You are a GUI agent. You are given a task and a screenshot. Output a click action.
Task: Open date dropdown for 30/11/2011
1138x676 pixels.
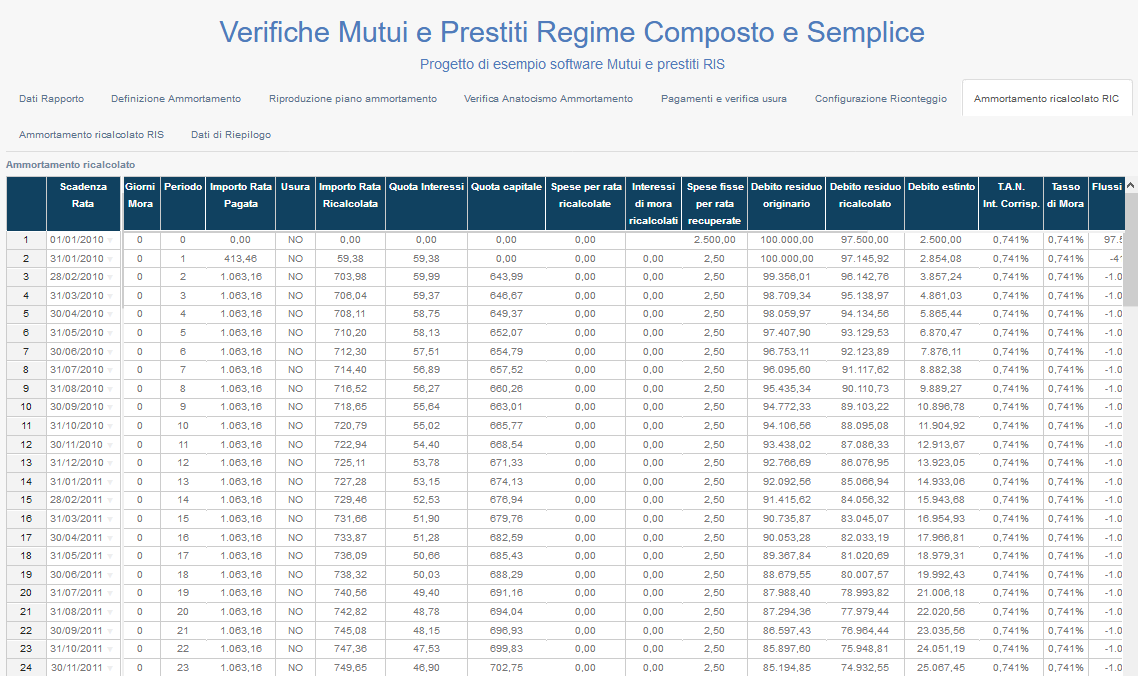click(x=110, y=667)
